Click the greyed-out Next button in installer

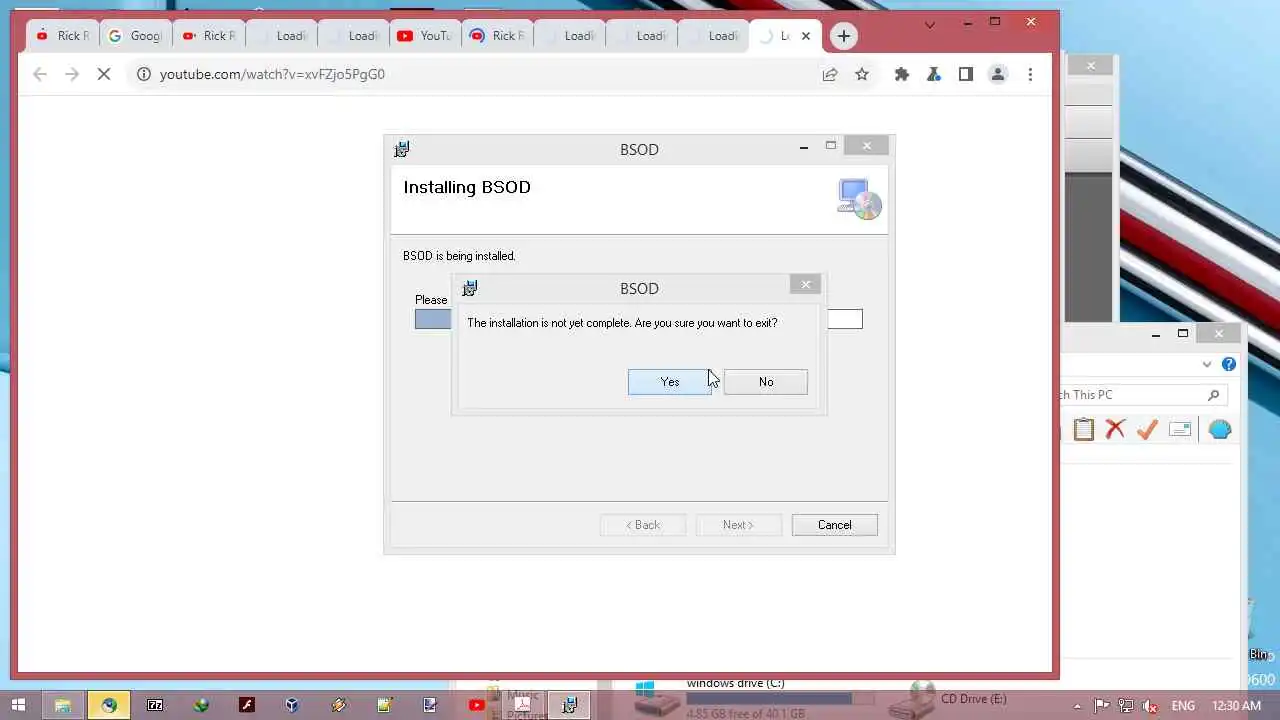coord(738,525)
